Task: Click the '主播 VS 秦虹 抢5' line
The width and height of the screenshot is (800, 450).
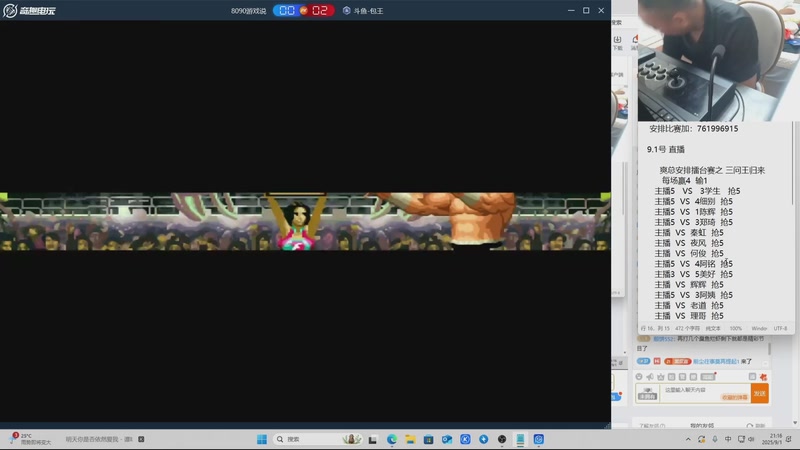Action: tap(689, 233)
